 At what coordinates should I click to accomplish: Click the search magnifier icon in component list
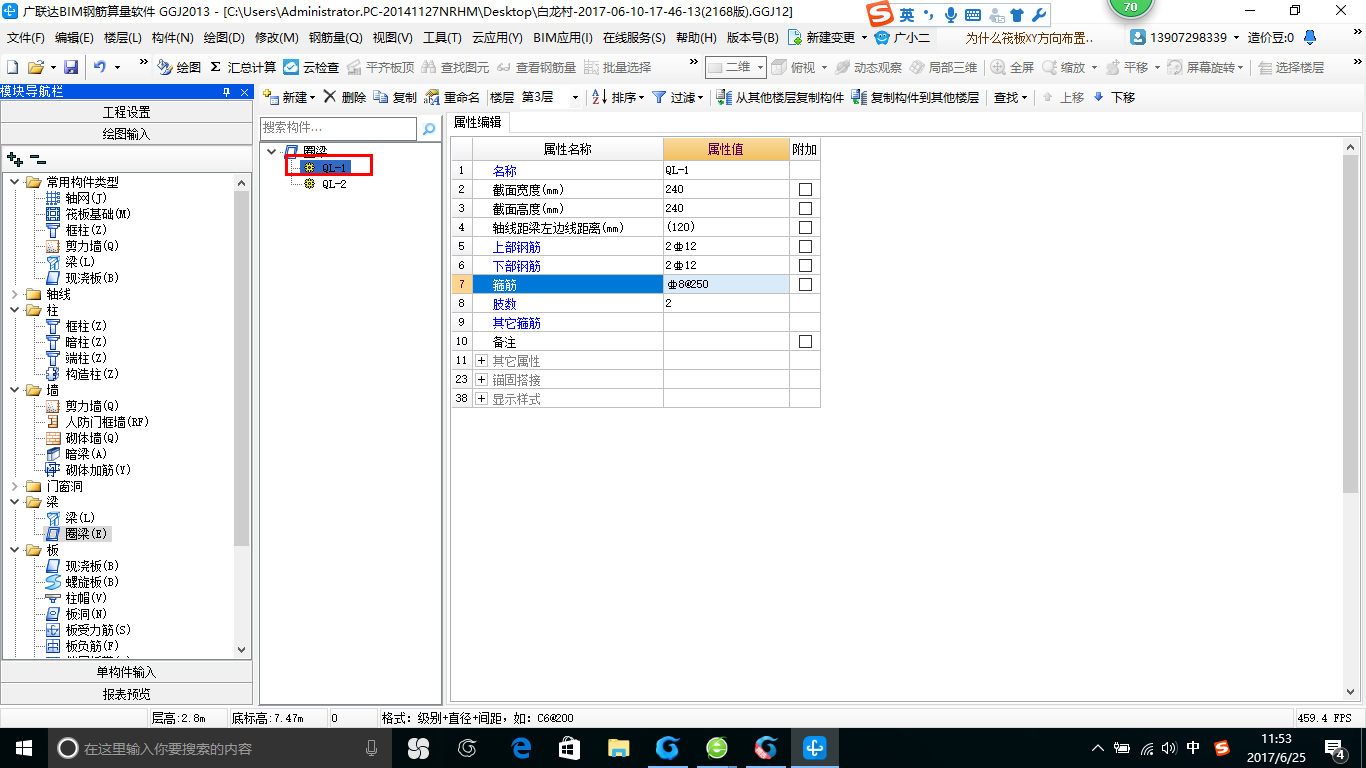(x=429, y=129)
